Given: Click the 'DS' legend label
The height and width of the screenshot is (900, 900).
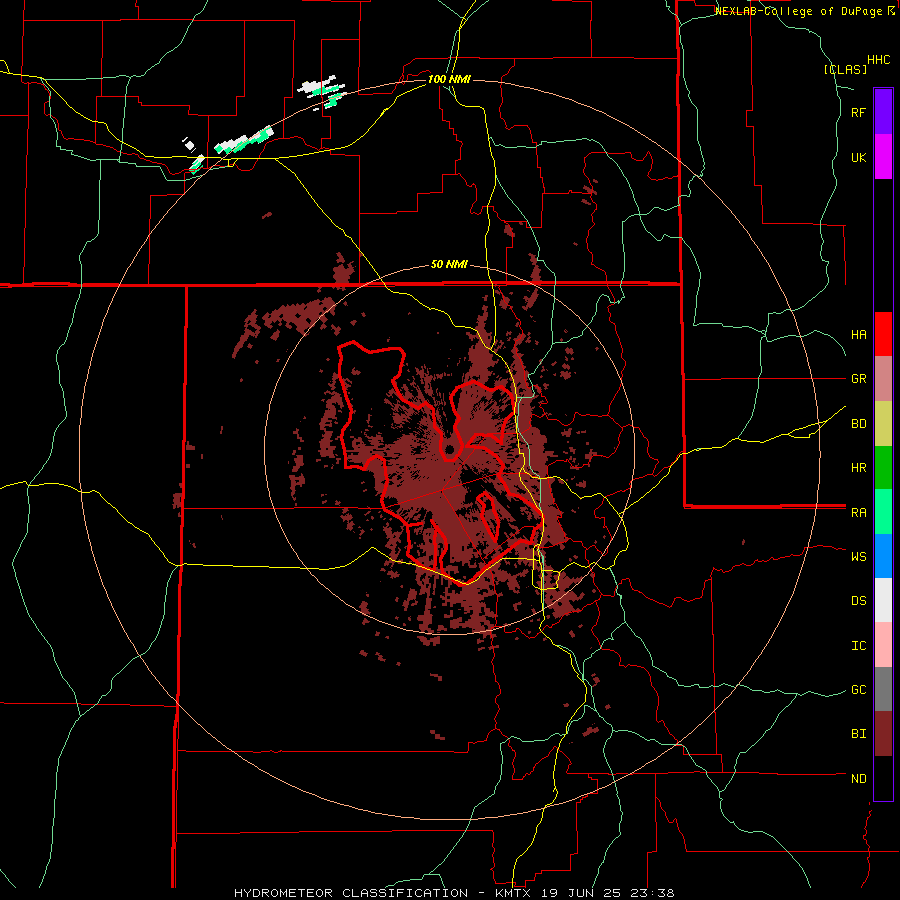Looking at the screenshot, I should pos(859,601).
